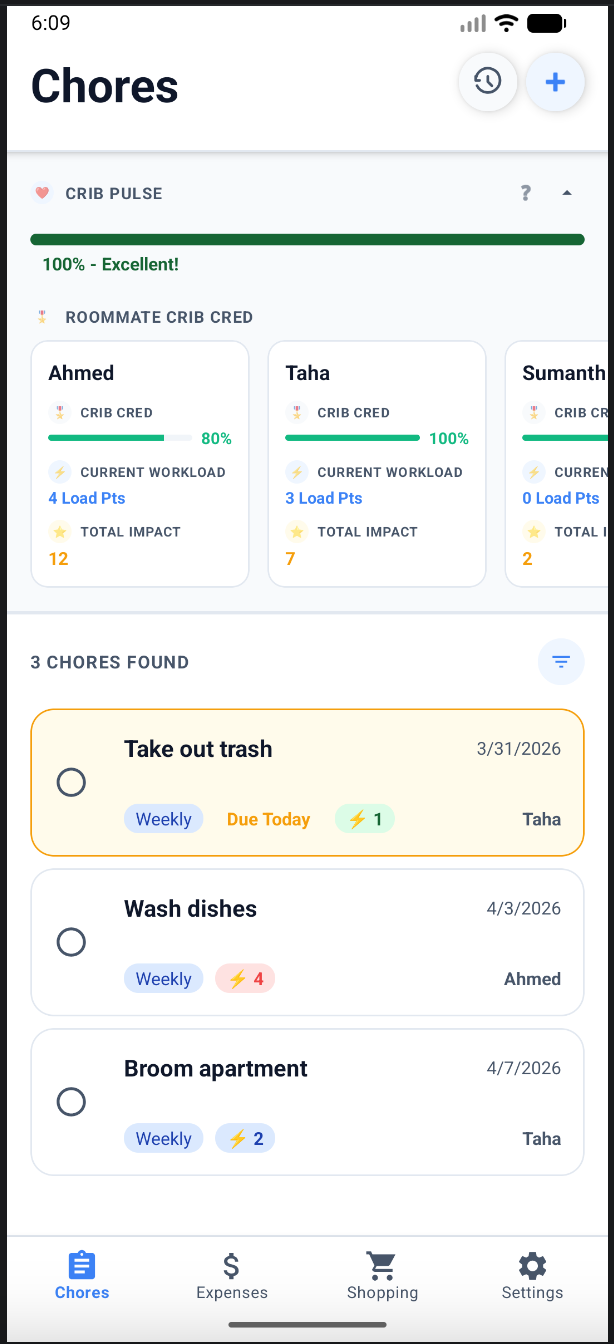614x1344 pixels.
Task: Tap the Weekly tag on Broom apartment
Action: (163, 1138)
